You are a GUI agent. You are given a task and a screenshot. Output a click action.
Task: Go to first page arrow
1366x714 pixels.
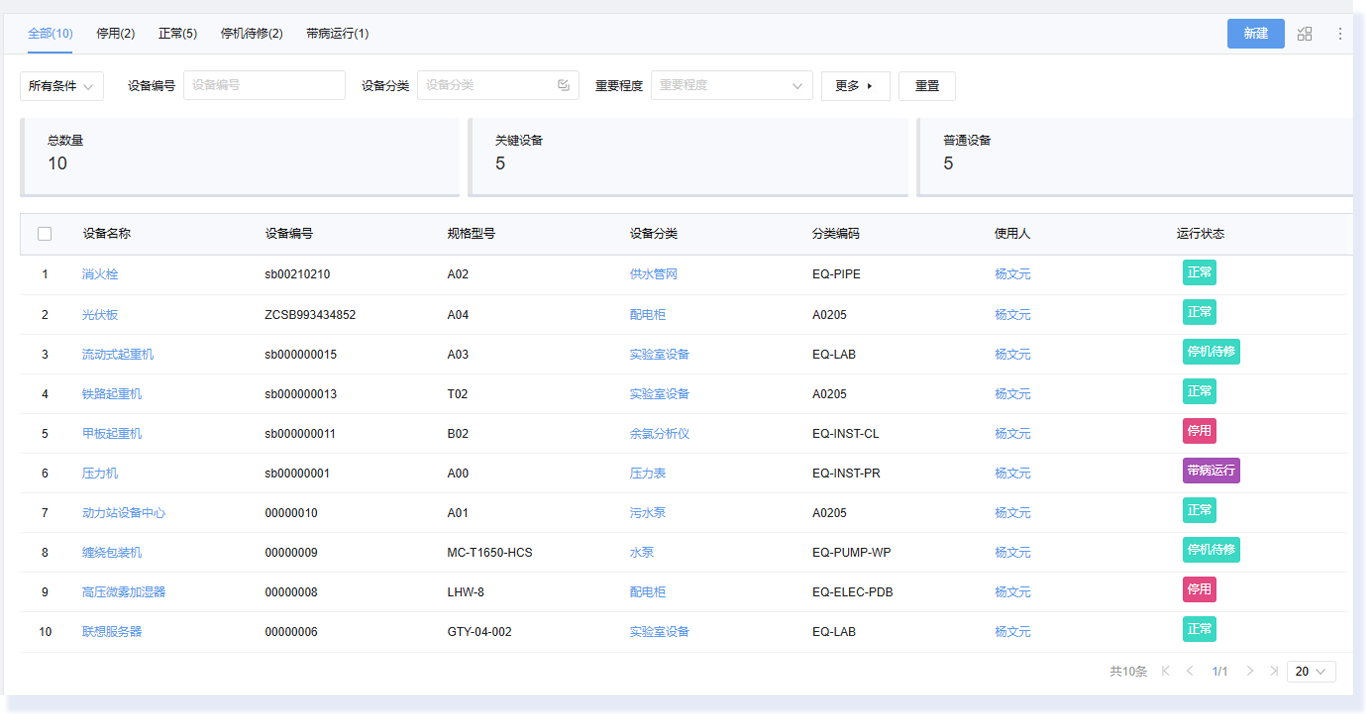[x=1166, y=671]
